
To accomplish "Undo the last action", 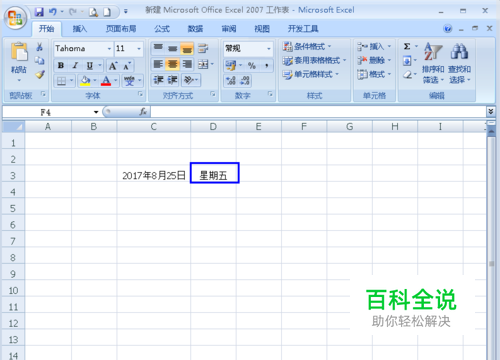I will (52, 12).
